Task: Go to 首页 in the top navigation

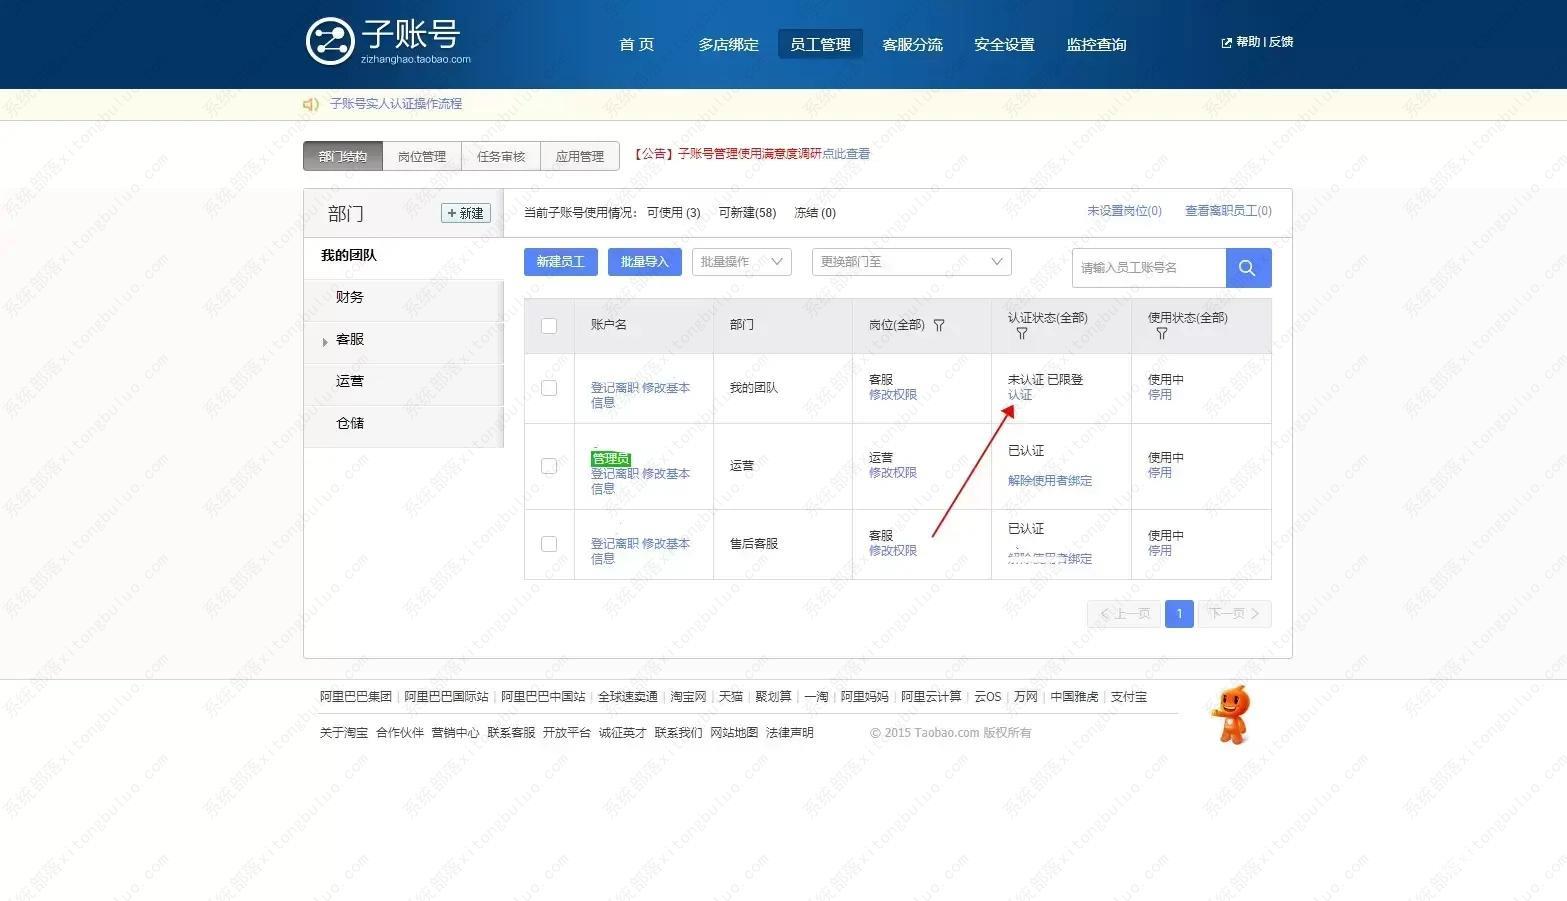Action: click(636, 44)
